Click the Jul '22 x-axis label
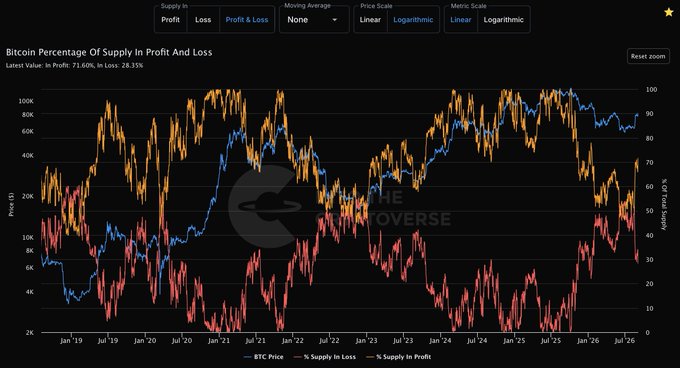 [x=329, y=341]
